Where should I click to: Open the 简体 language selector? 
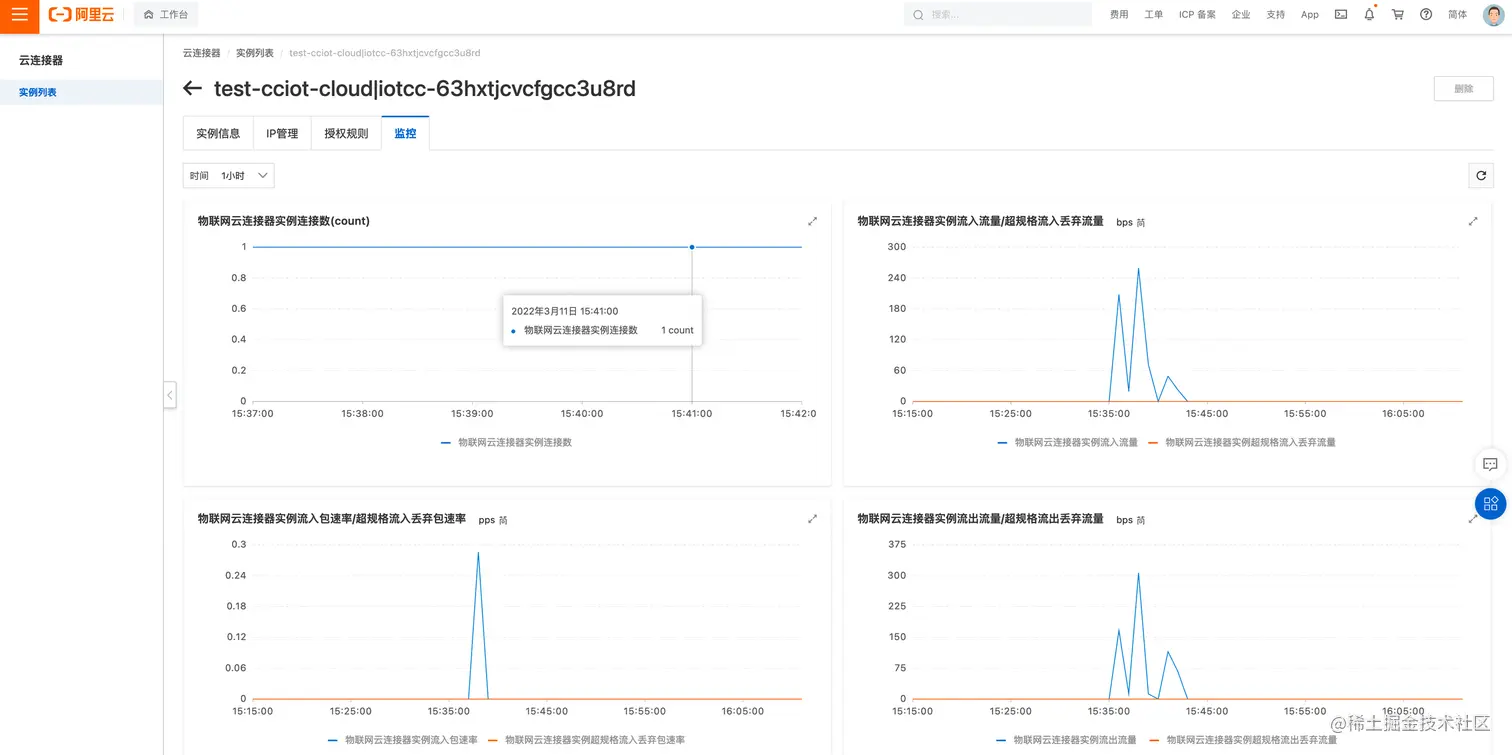pyautogui.click(x=1458, y=15)
